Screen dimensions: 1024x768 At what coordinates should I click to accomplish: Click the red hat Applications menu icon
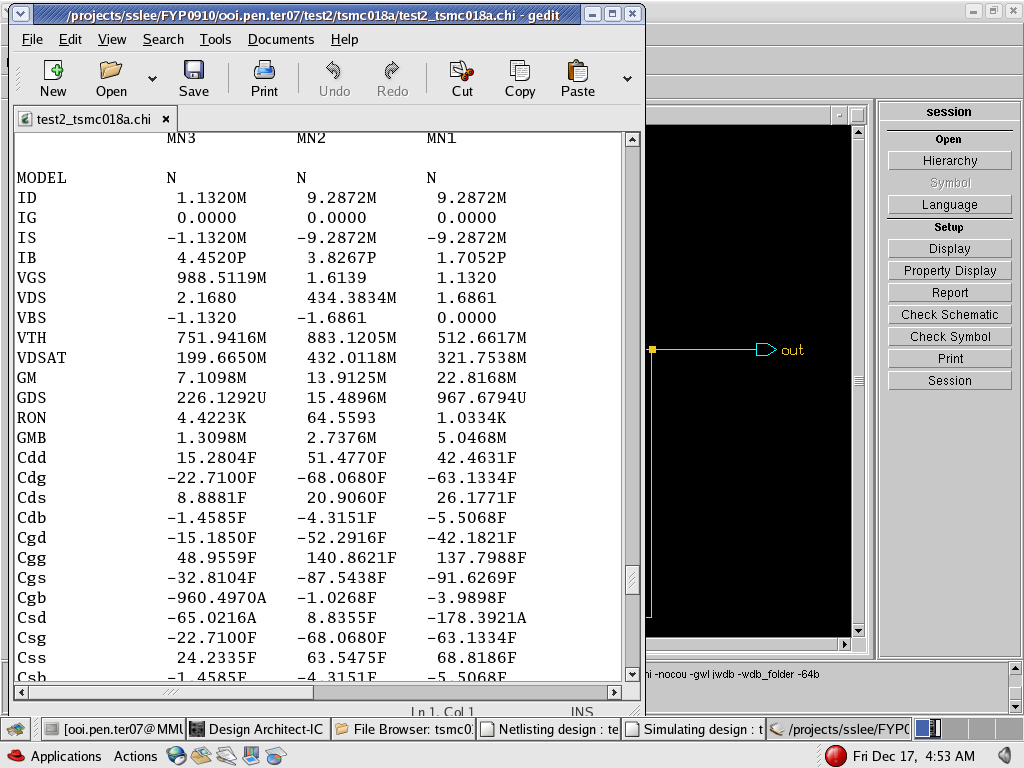16,756
